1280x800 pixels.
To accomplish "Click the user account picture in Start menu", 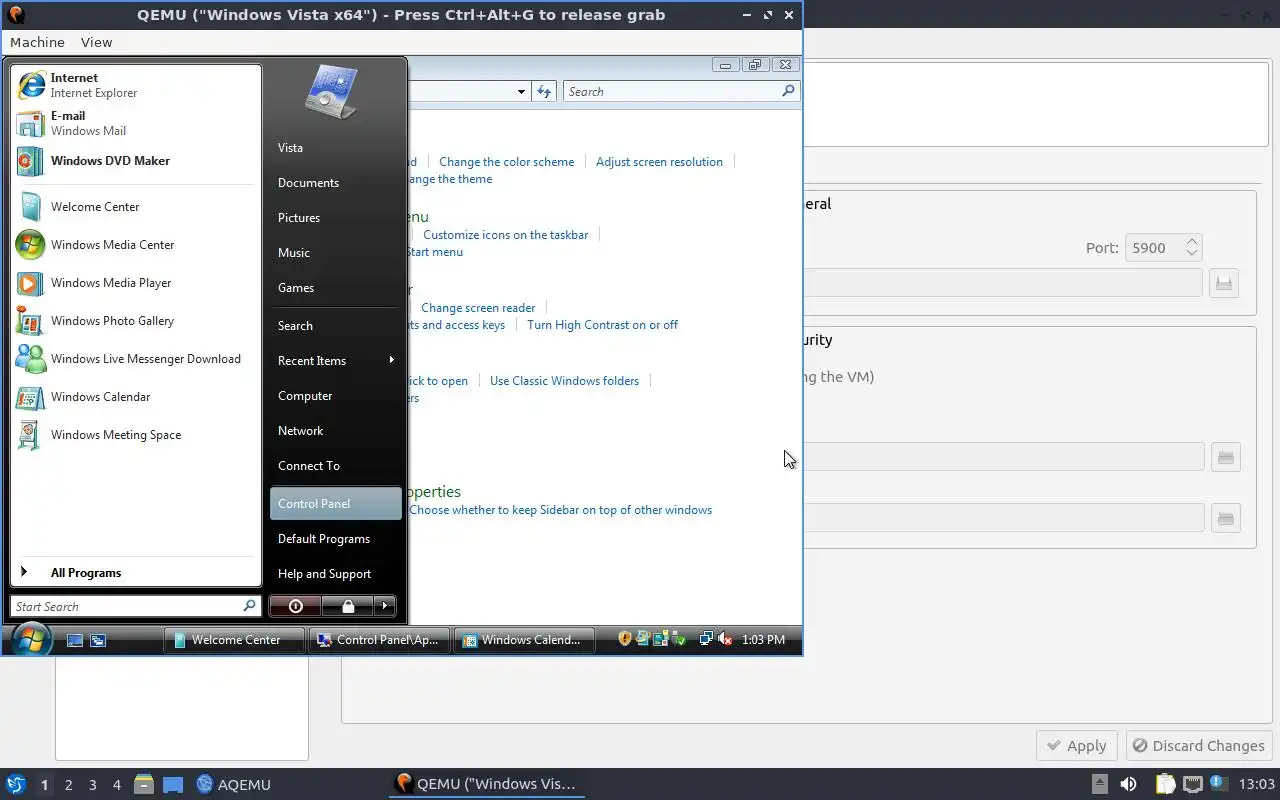I will pos(331,92).
